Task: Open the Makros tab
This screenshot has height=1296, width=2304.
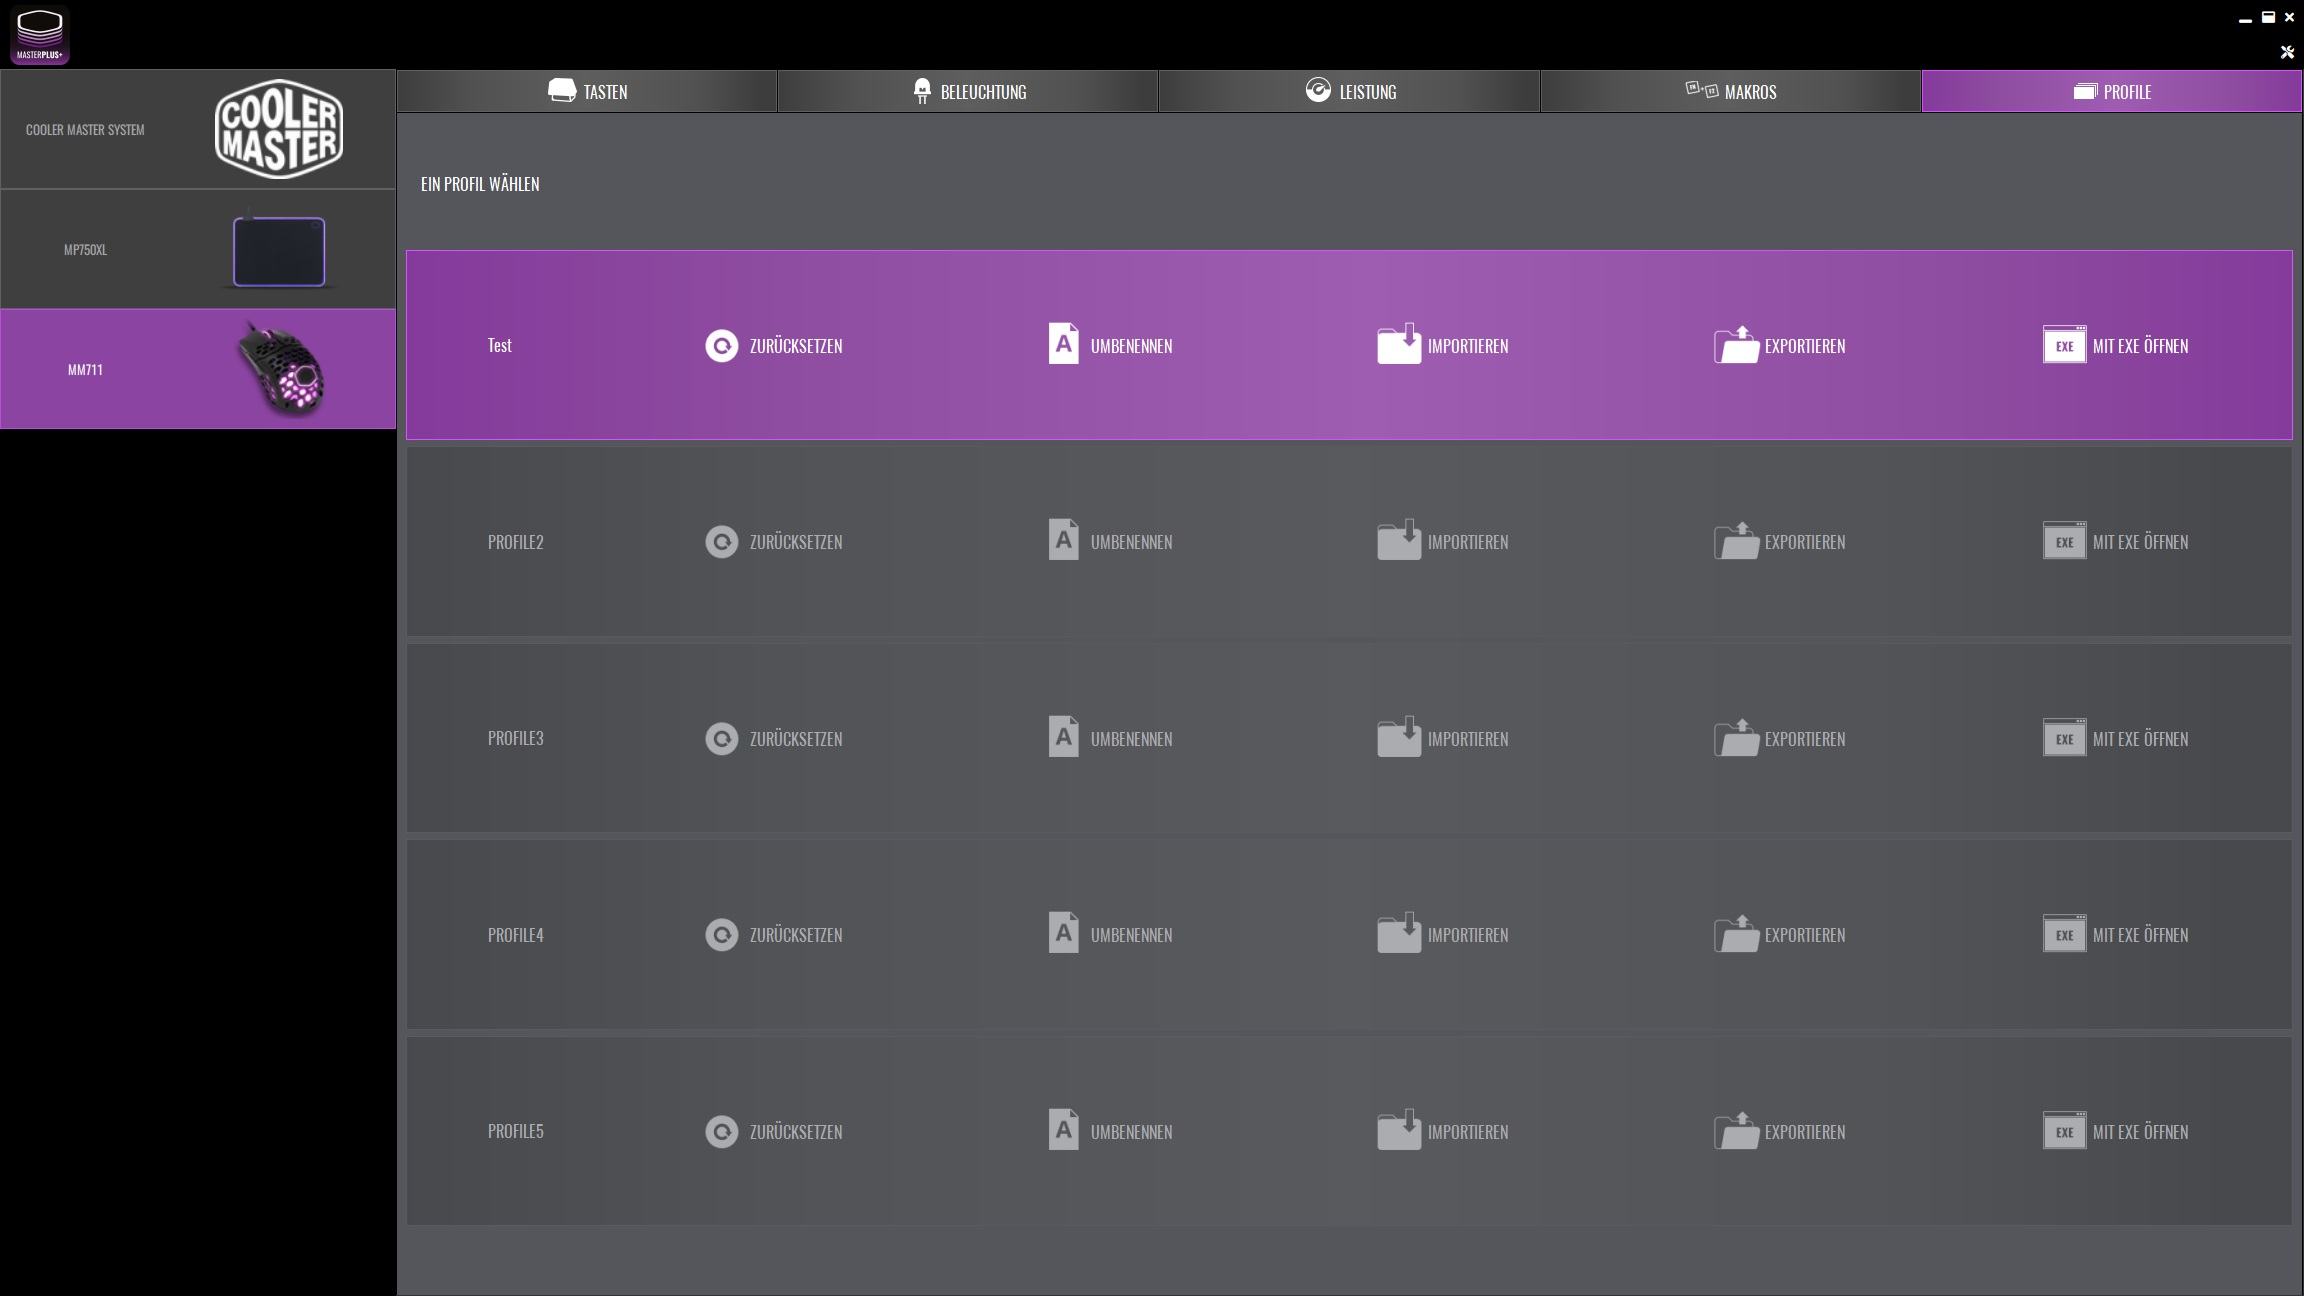Action: pyautogui.click(x=1730, y=92)
